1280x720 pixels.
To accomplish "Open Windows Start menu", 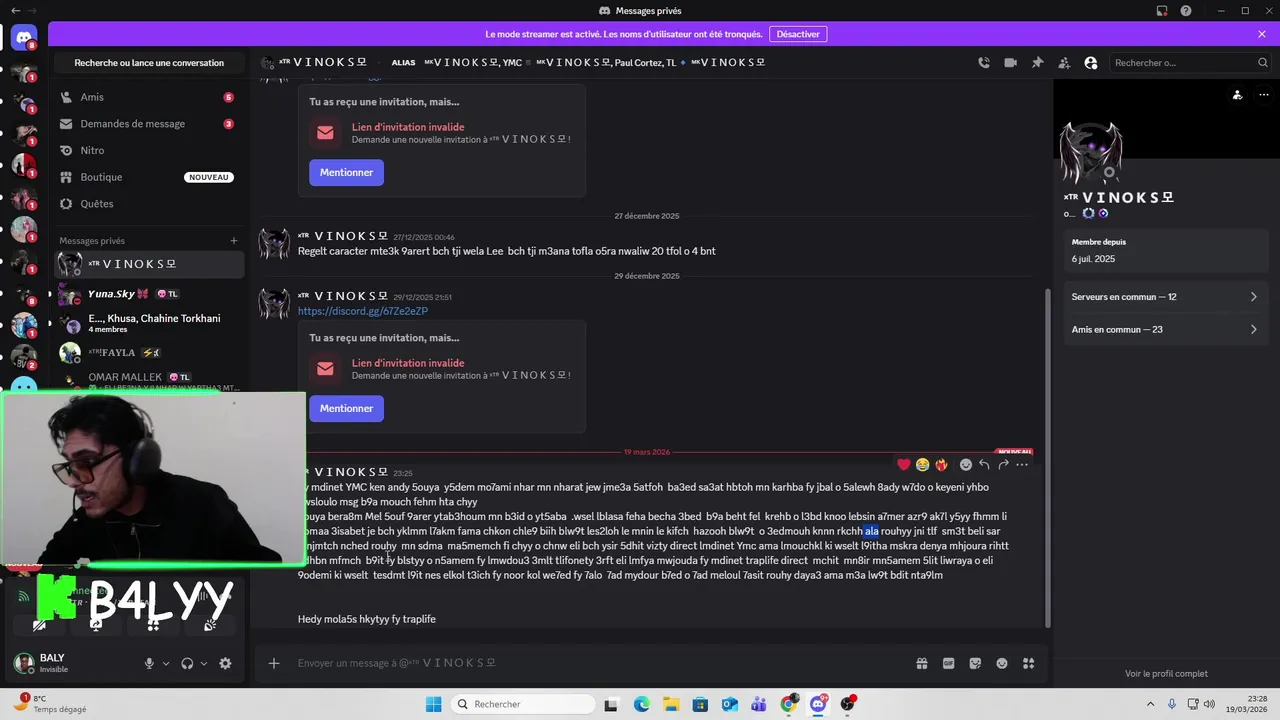I will (433, 704).
